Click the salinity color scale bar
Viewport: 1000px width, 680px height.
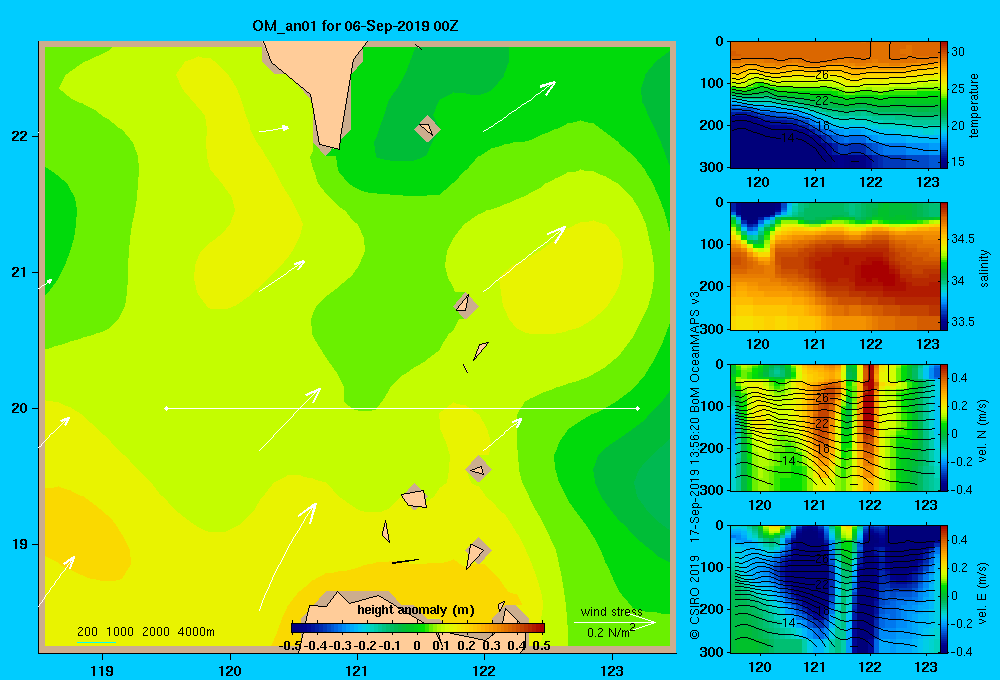(944, 266)
